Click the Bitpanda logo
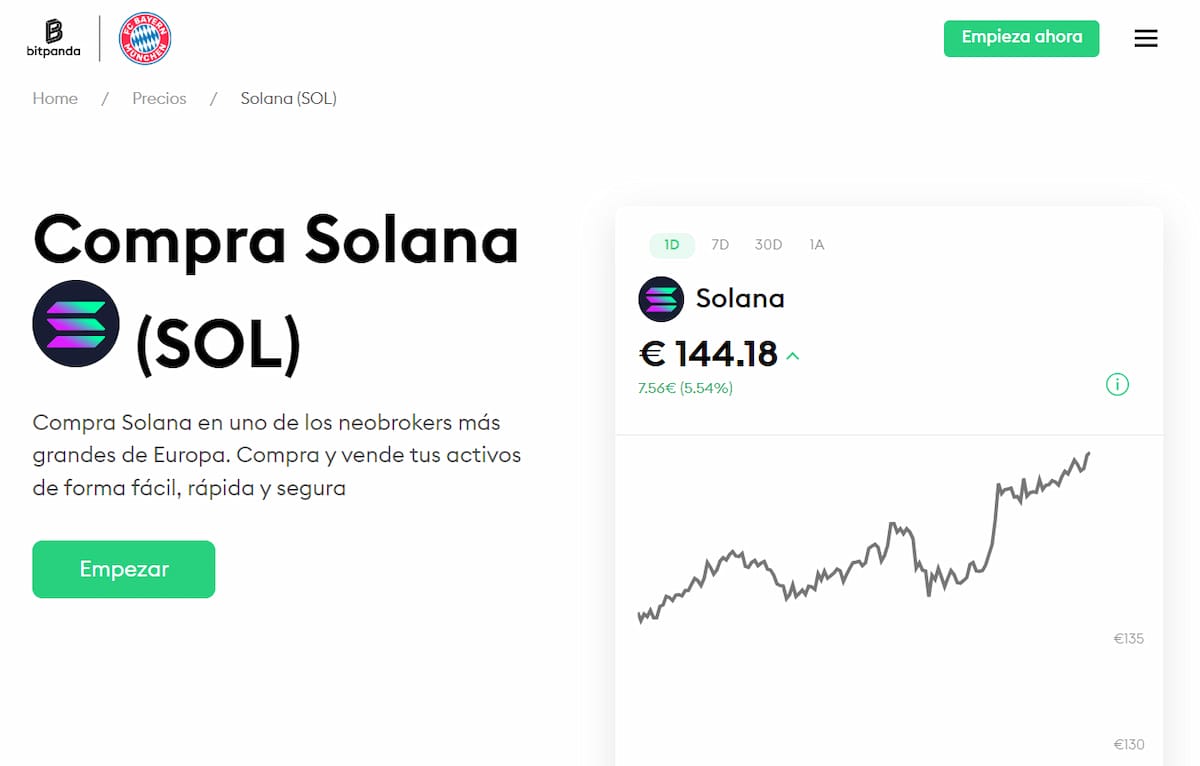The height and width of the screenshot is (766, 1200). (52, 37)
